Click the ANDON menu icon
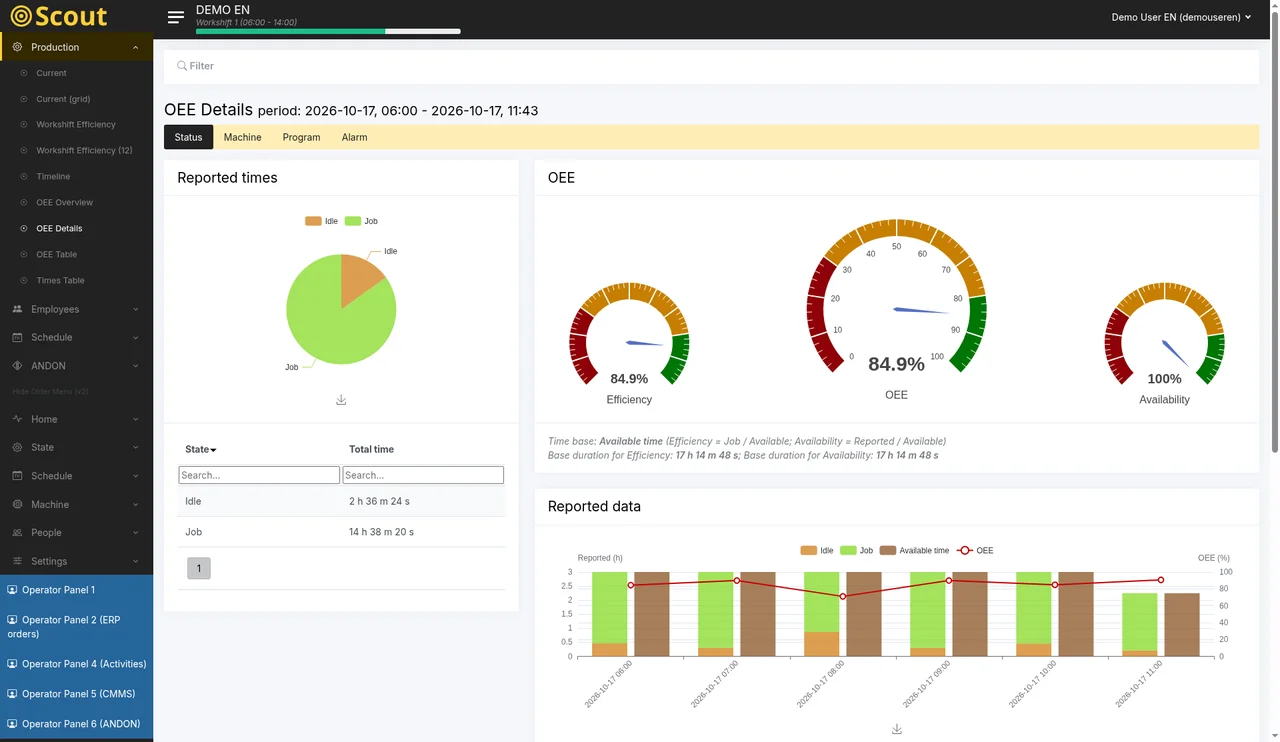 pyautogui.click(x=17, y=366)
